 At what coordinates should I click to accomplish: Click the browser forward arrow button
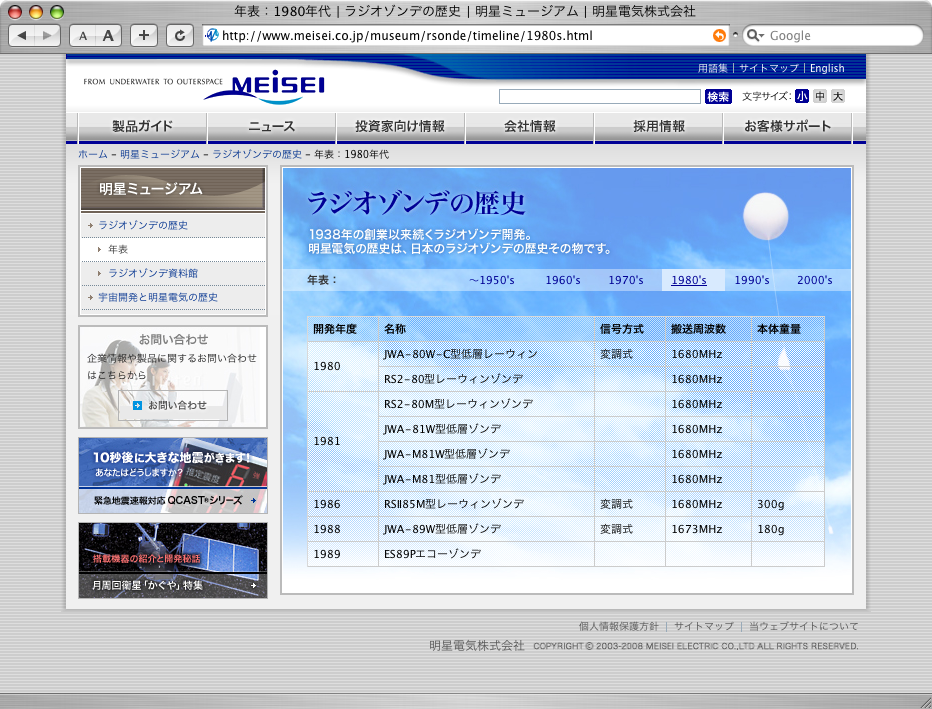pyautogui.click(x=48, y=35)
